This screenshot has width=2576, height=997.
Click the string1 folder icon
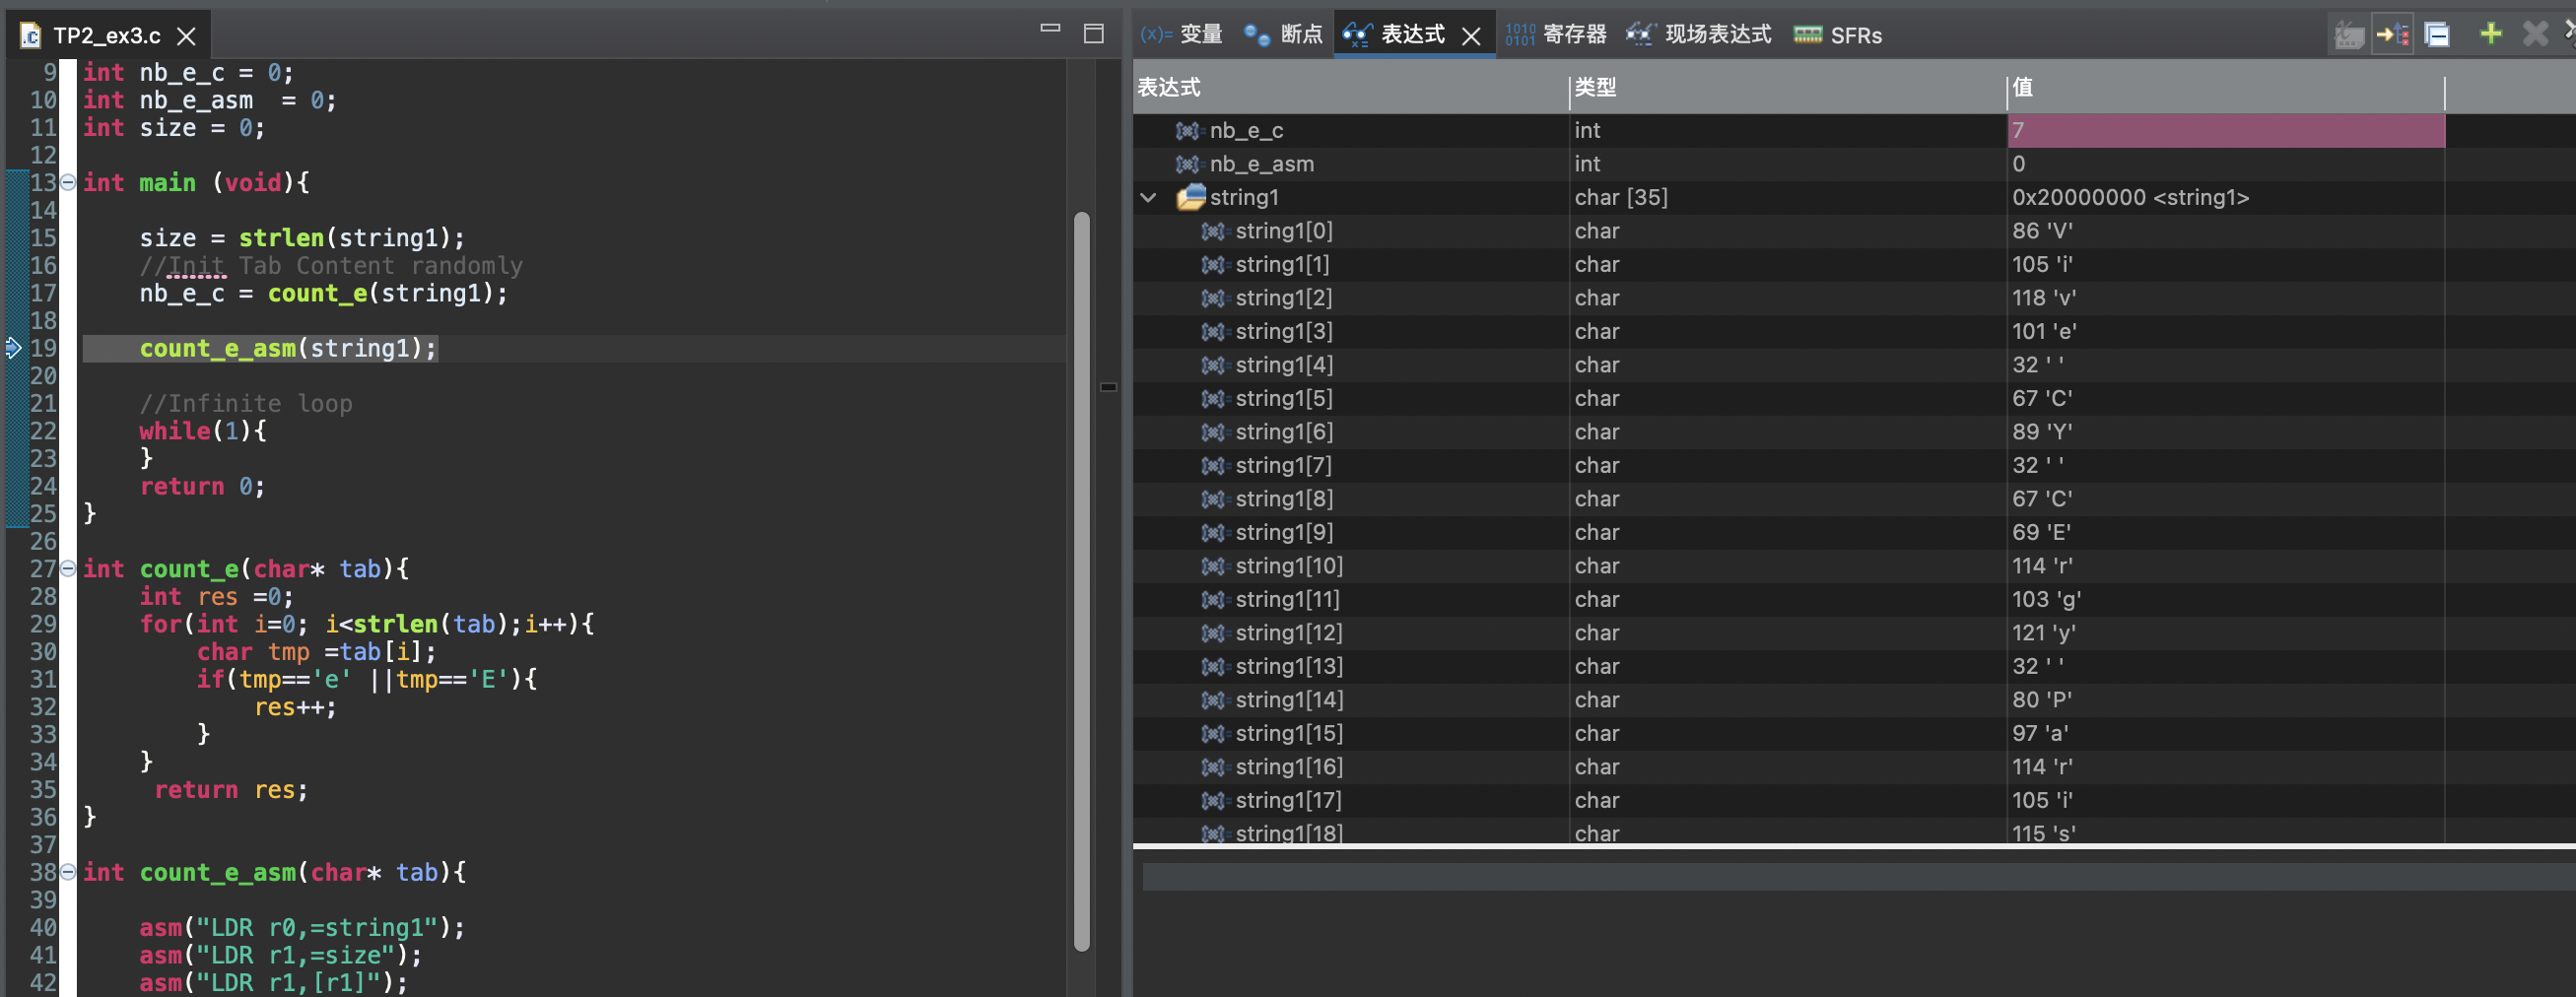(x=1190, y=197)
